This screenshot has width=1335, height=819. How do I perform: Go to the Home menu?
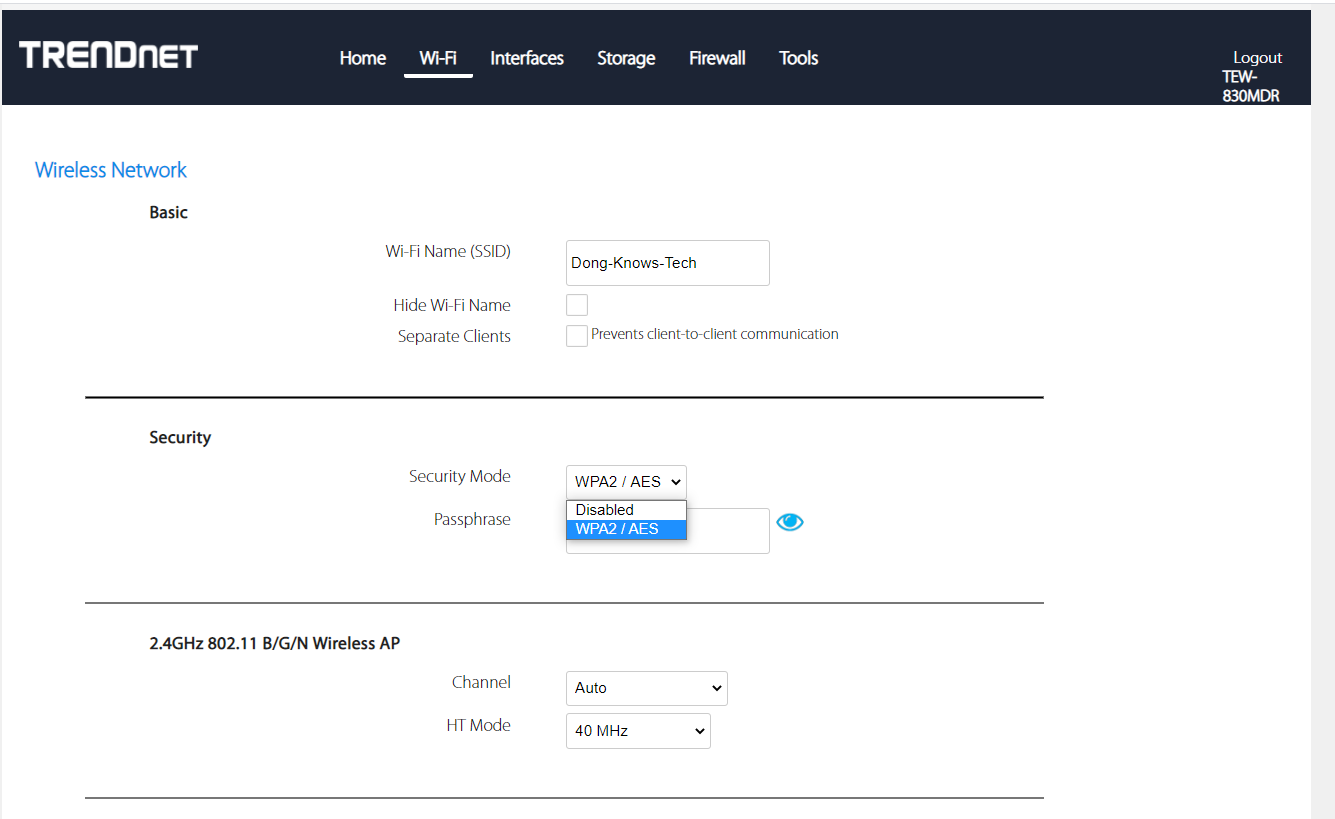(362, 58)
